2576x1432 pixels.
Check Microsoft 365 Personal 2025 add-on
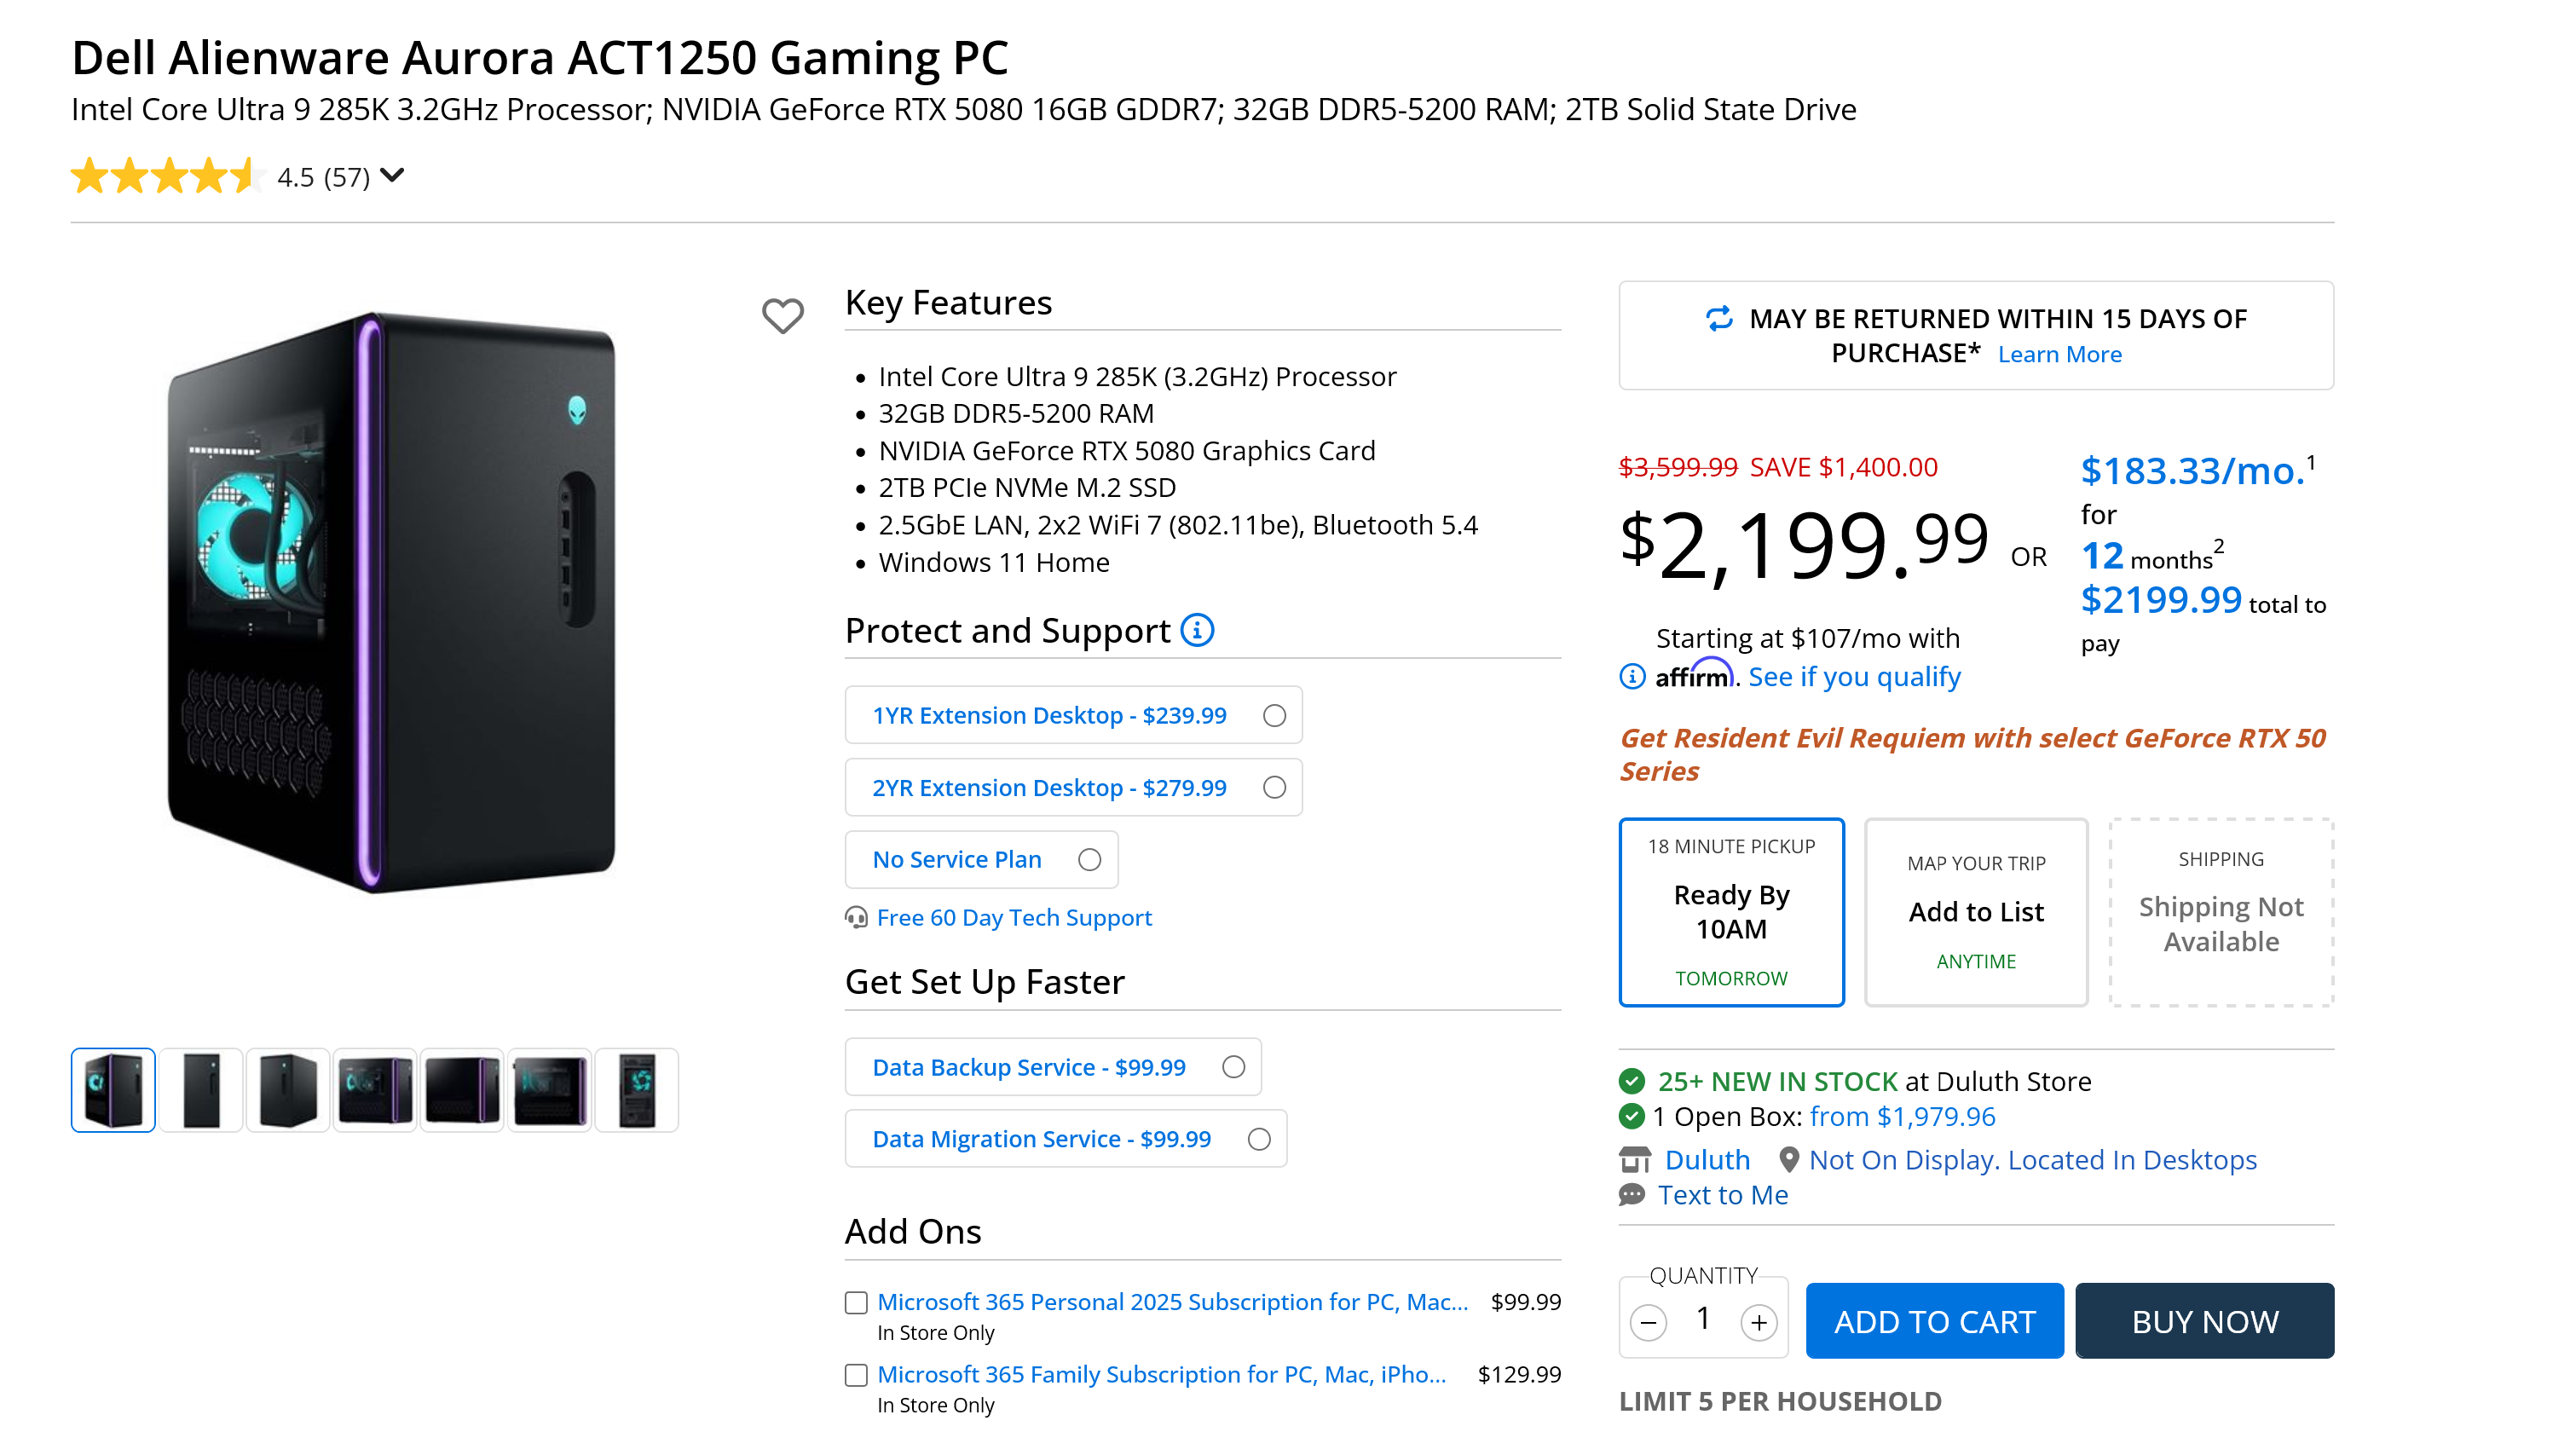tap(856, 1302)
